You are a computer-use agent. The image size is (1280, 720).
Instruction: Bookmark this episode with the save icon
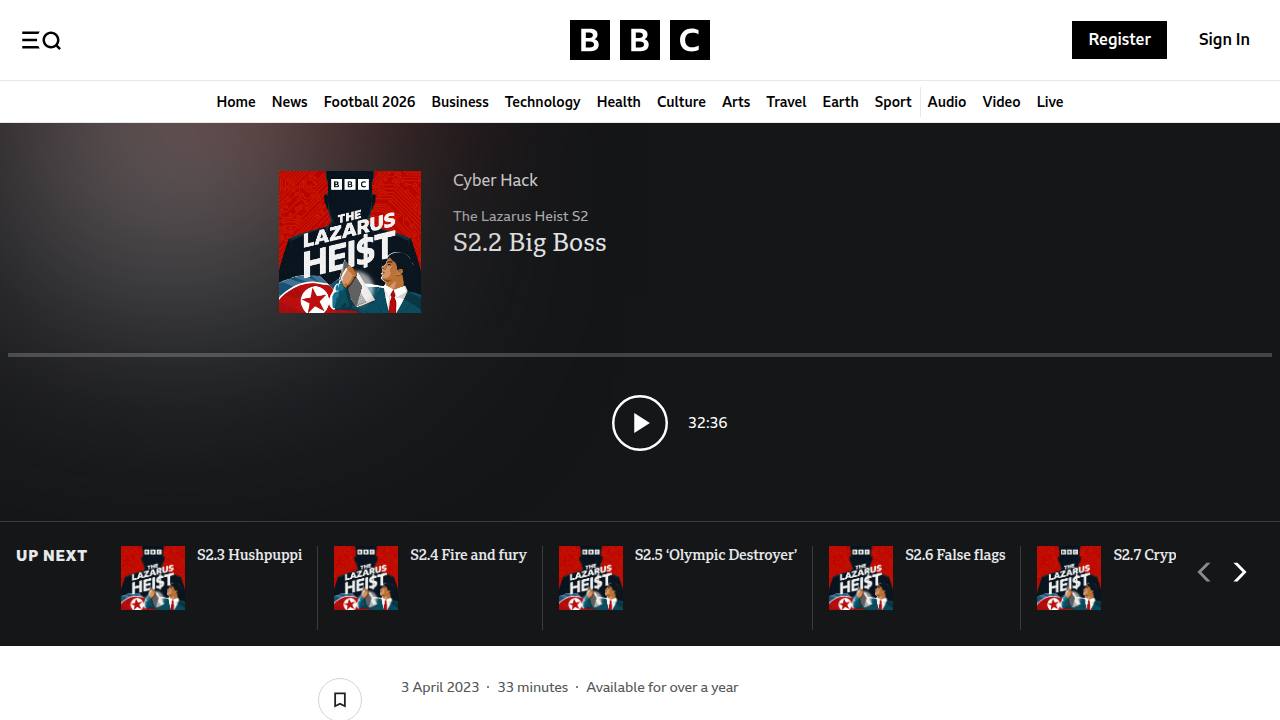coord(340,699)
